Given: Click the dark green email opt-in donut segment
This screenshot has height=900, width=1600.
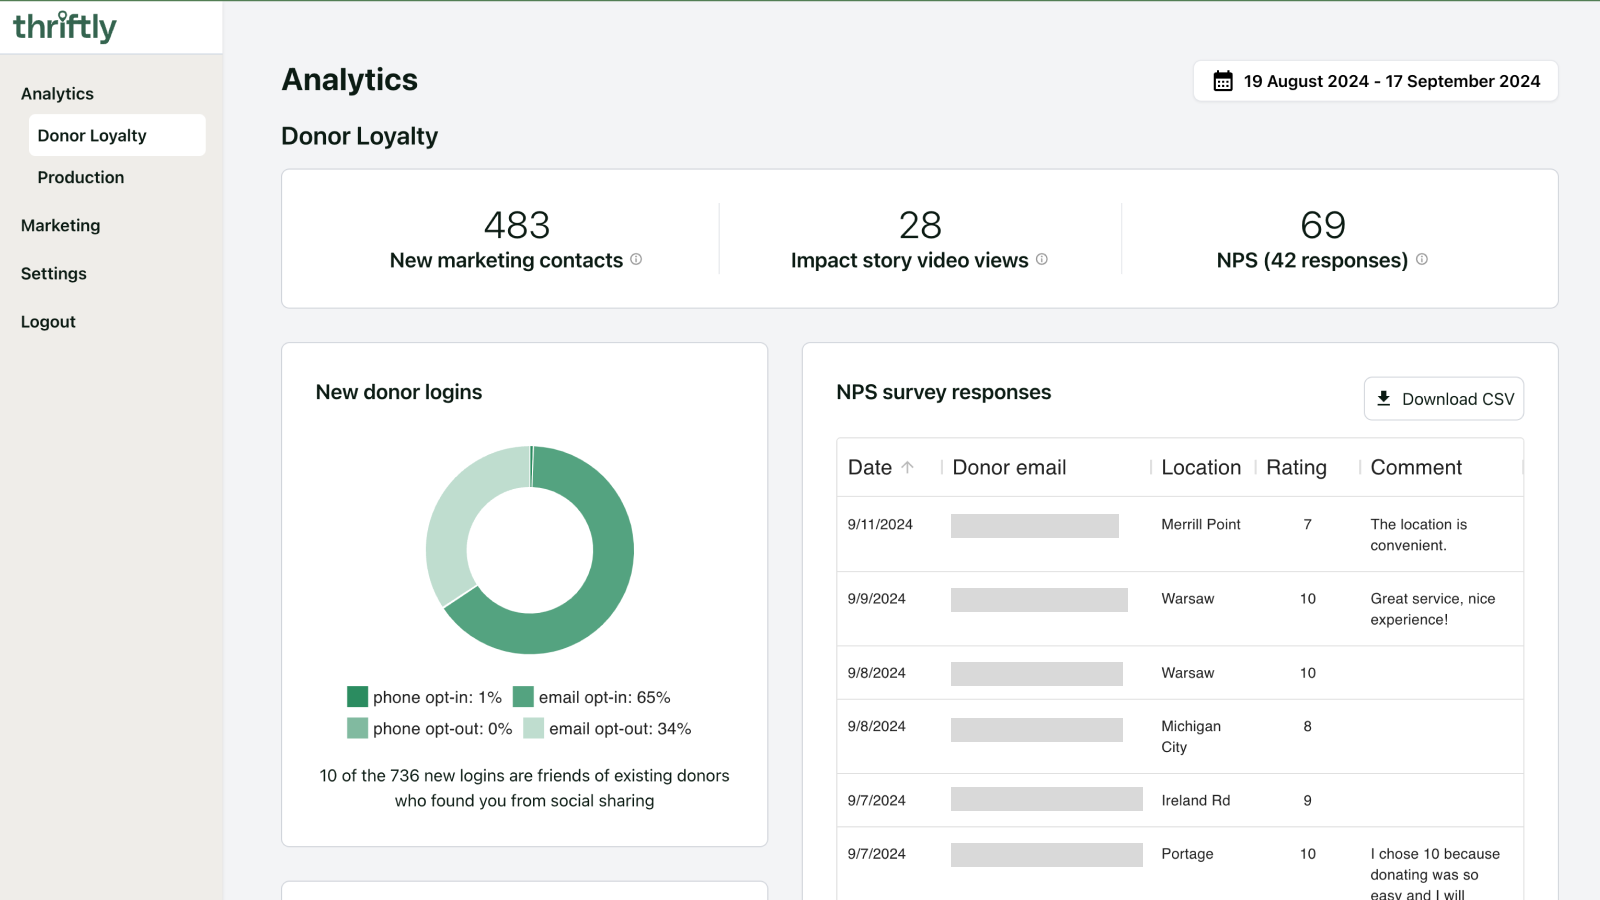Looking at the screenshot, I should click(607, 580).
